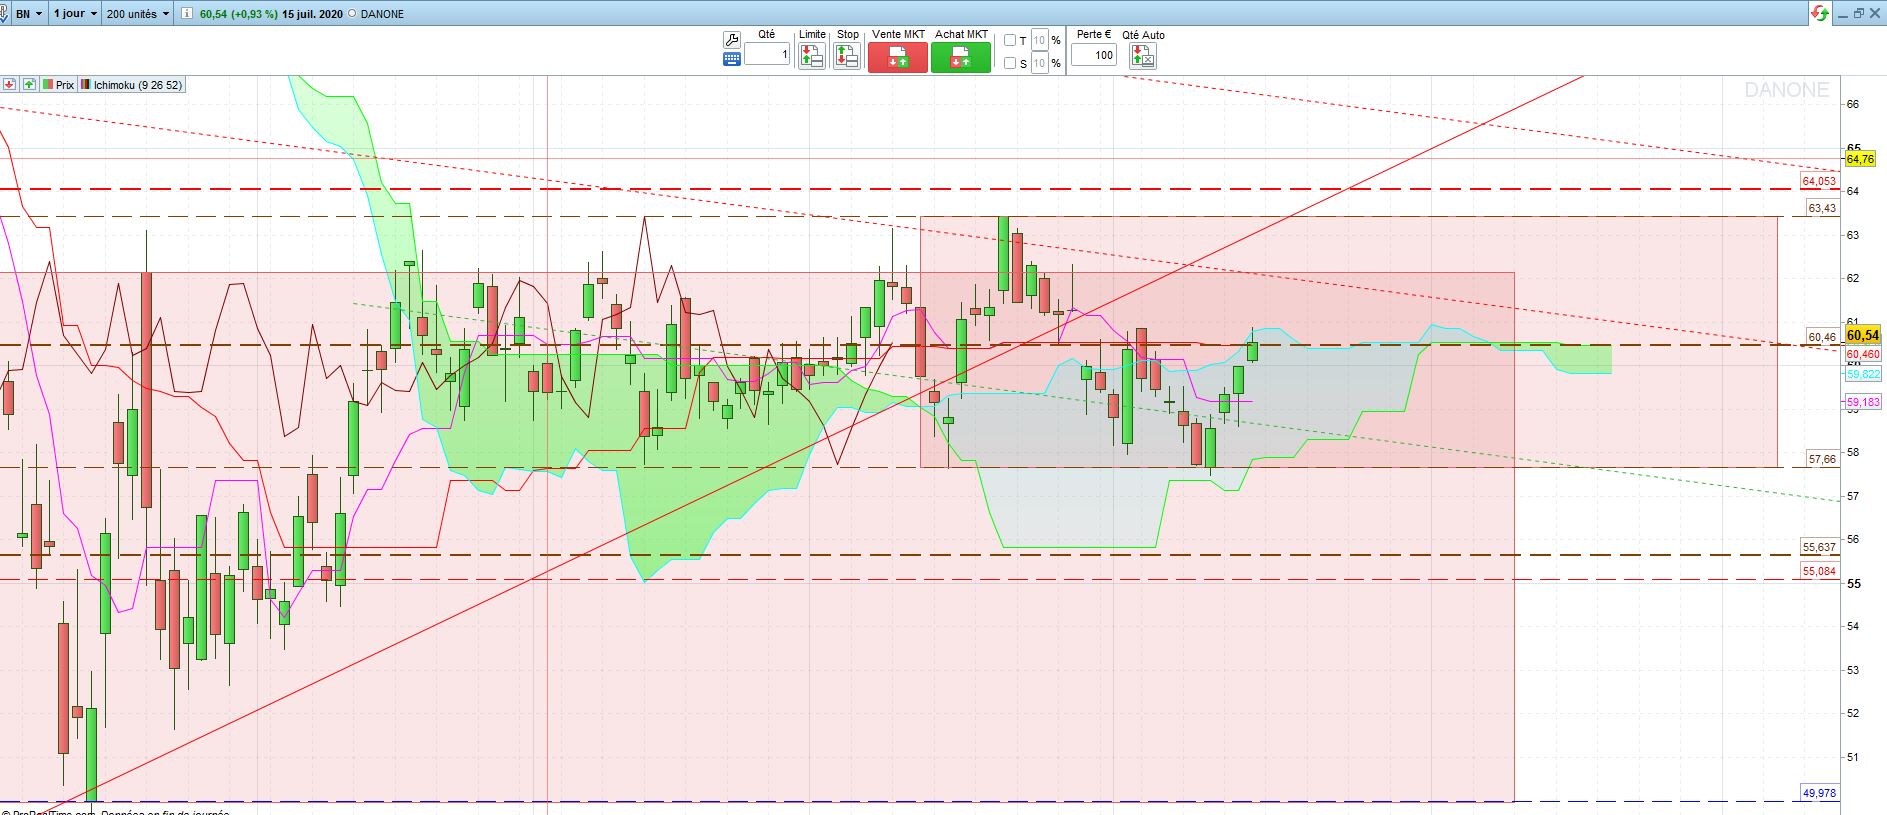Select the 64,053 price level label
Viewport: 1887px width, 815px height.
(x=1819, y=181)
